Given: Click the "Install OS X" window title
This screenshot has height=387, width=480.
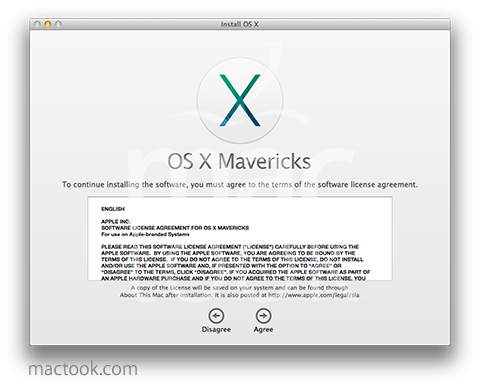Looking at the screenshot, I should tap(240, 24).
